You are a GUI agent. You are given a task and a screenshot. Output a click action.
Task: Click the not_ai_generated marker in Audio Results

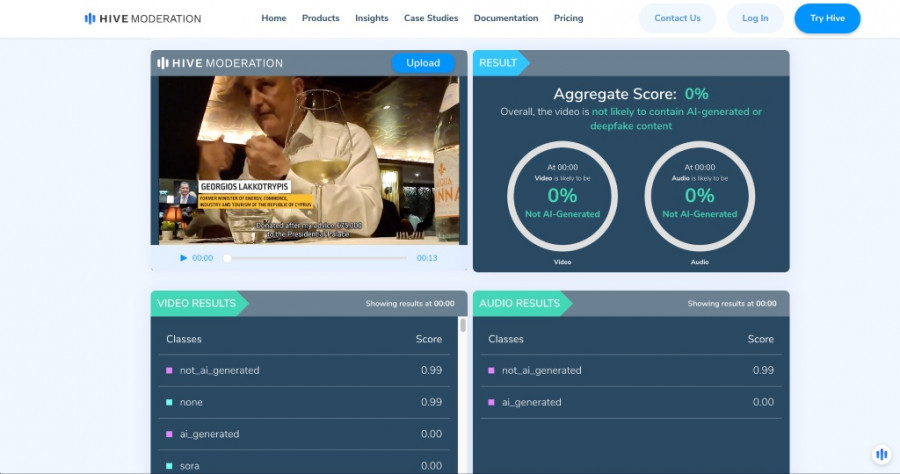492,370
